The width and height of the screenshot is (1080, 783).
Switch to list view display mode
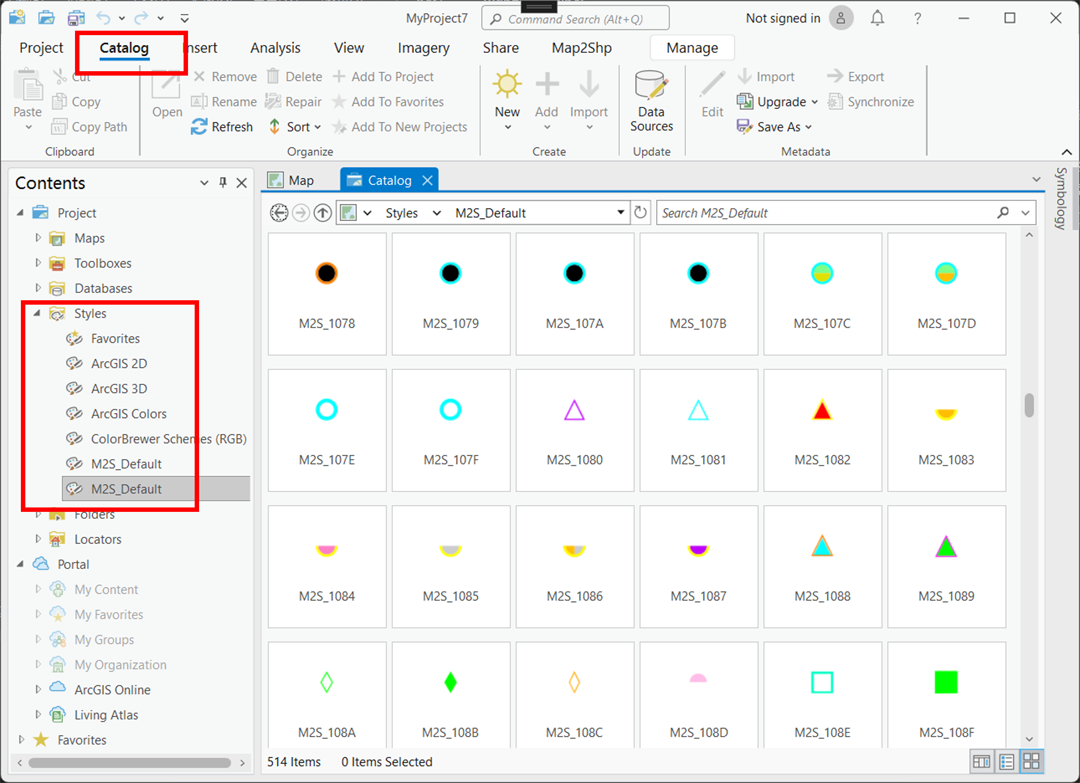1006,762
